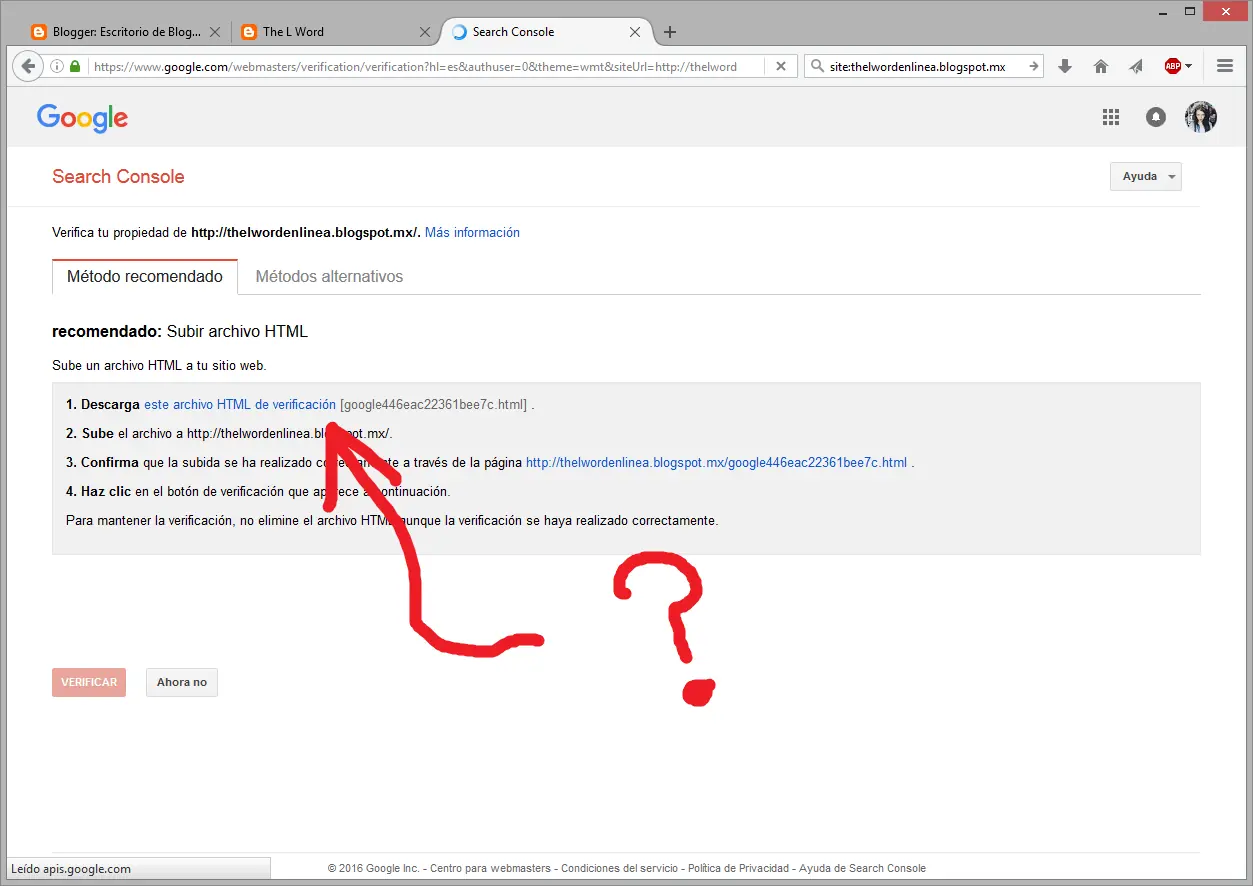Open Política de Privacidad footer link
The image size is (1253, 886).
738,868
